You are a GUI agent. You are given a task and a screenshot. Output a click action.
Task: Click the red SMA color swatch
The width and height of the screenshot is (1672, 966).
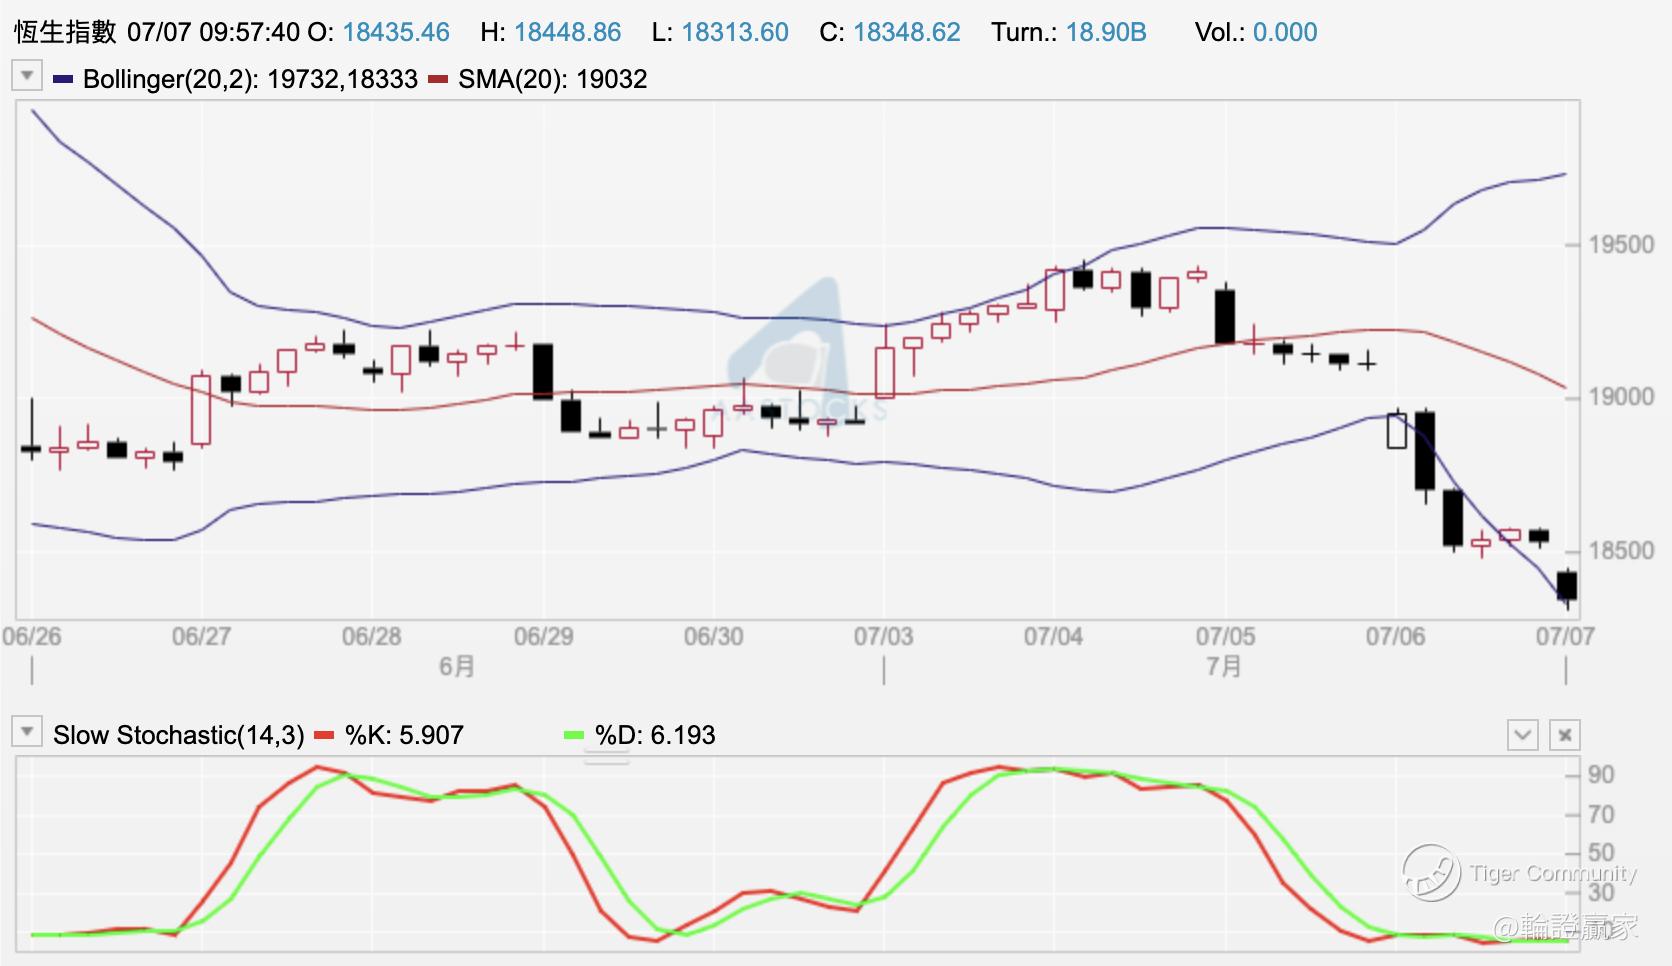pos(438,79)
